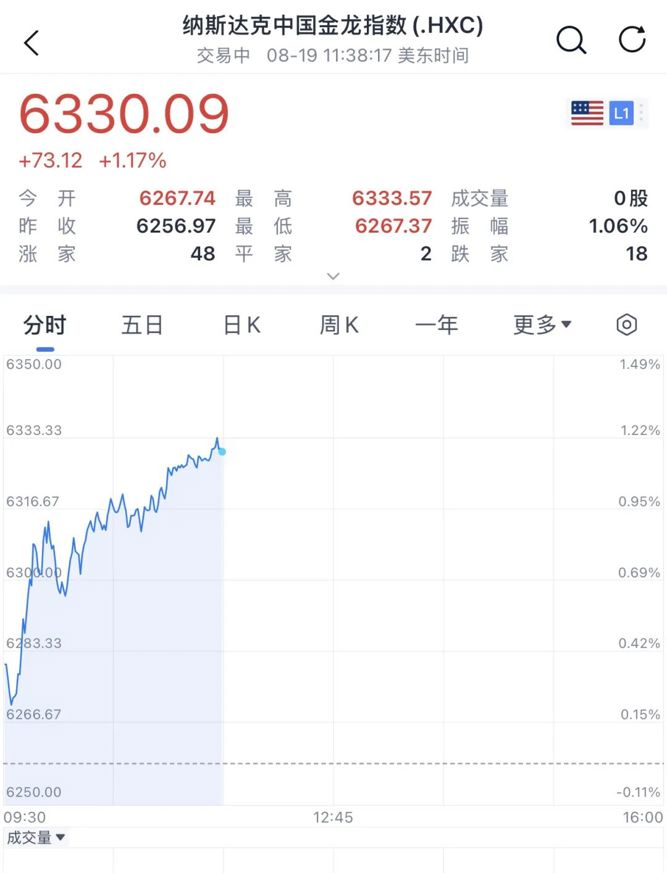This screenshot has width=667, height=873.
Task: Expand quote details with the down chevron
Action: point(333,276)
